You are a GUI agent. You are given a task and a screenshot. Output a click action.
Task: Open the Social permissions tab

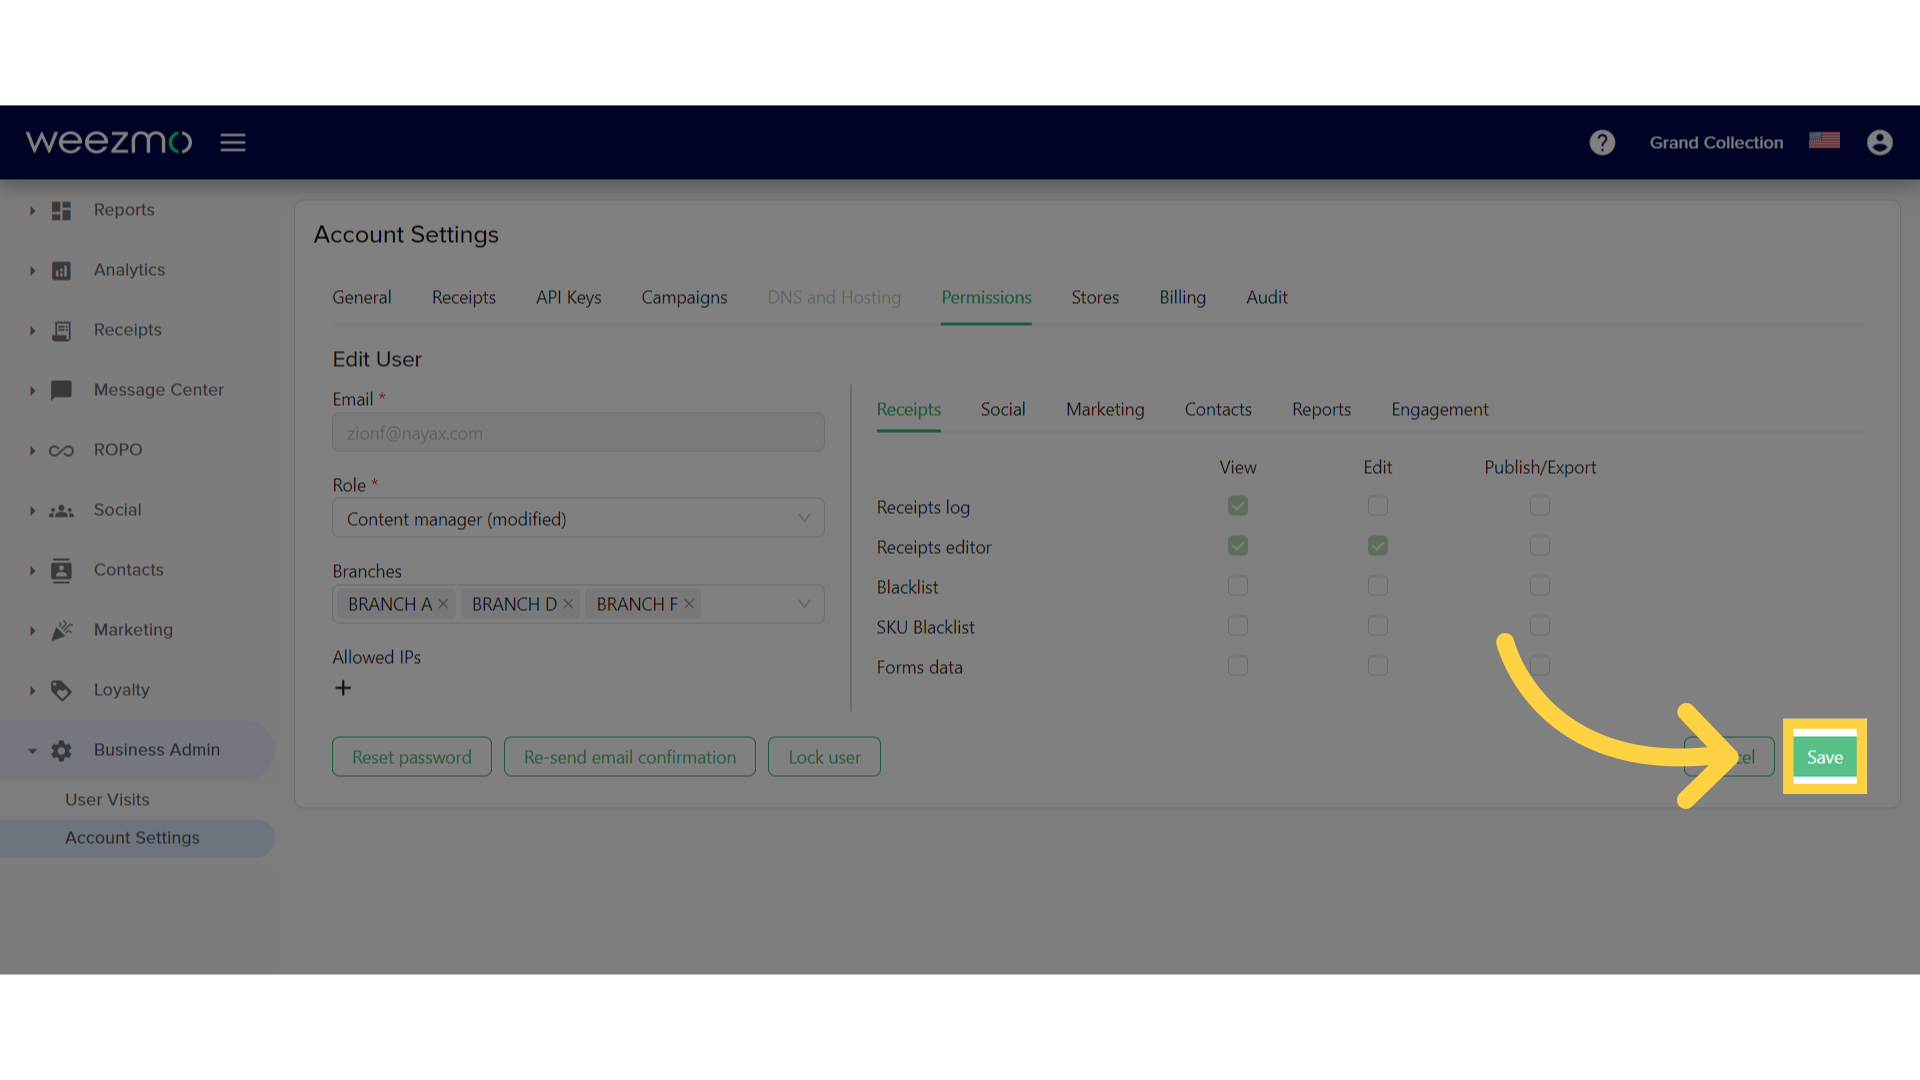click(1003, 410)
